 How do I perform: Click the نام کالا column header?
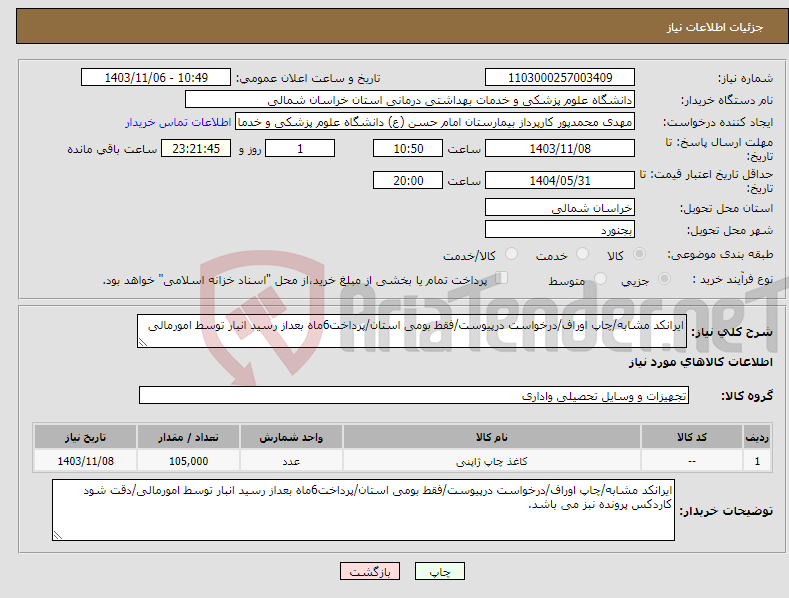(x=492, y=437)
